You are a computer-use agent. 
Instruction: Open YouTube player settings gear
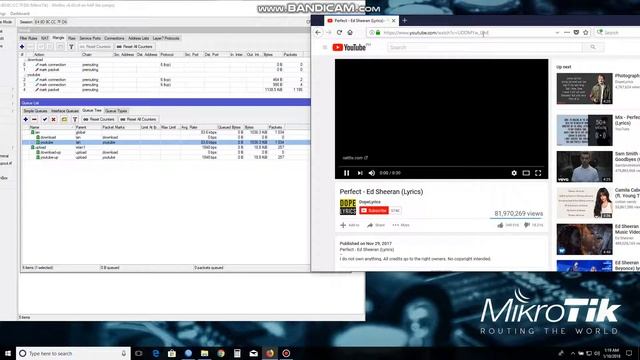(514, 173)
